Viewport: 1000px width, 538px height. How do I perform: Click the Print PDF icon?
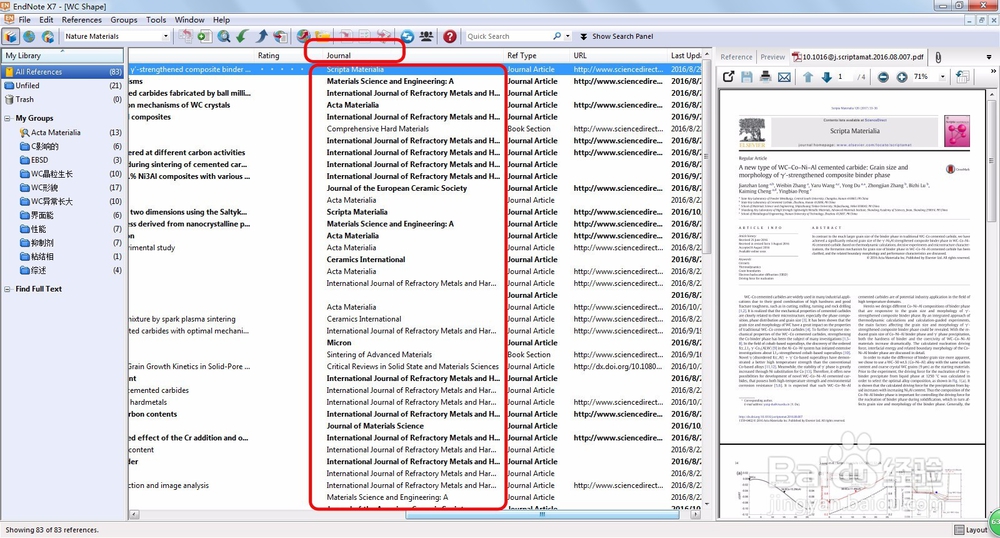(765, 77)
